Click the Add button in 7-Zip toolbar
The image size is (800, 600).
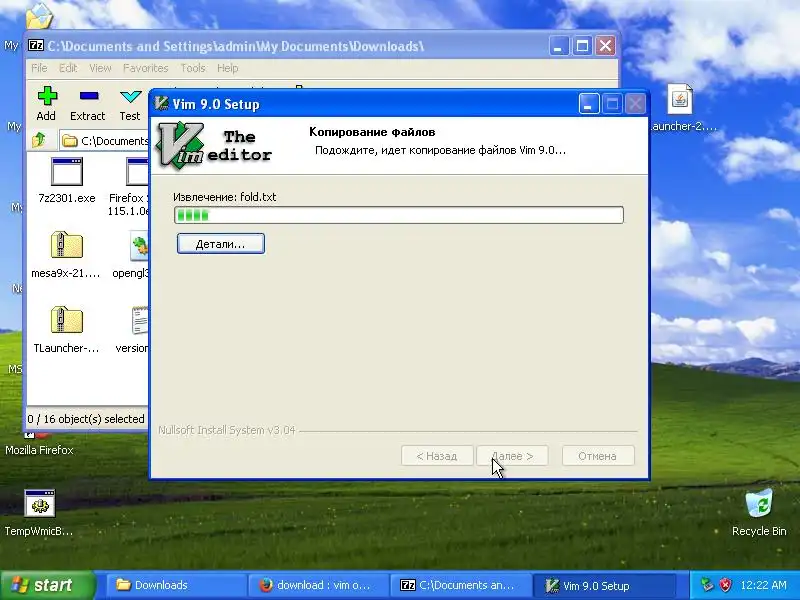[x=46, y=104]
